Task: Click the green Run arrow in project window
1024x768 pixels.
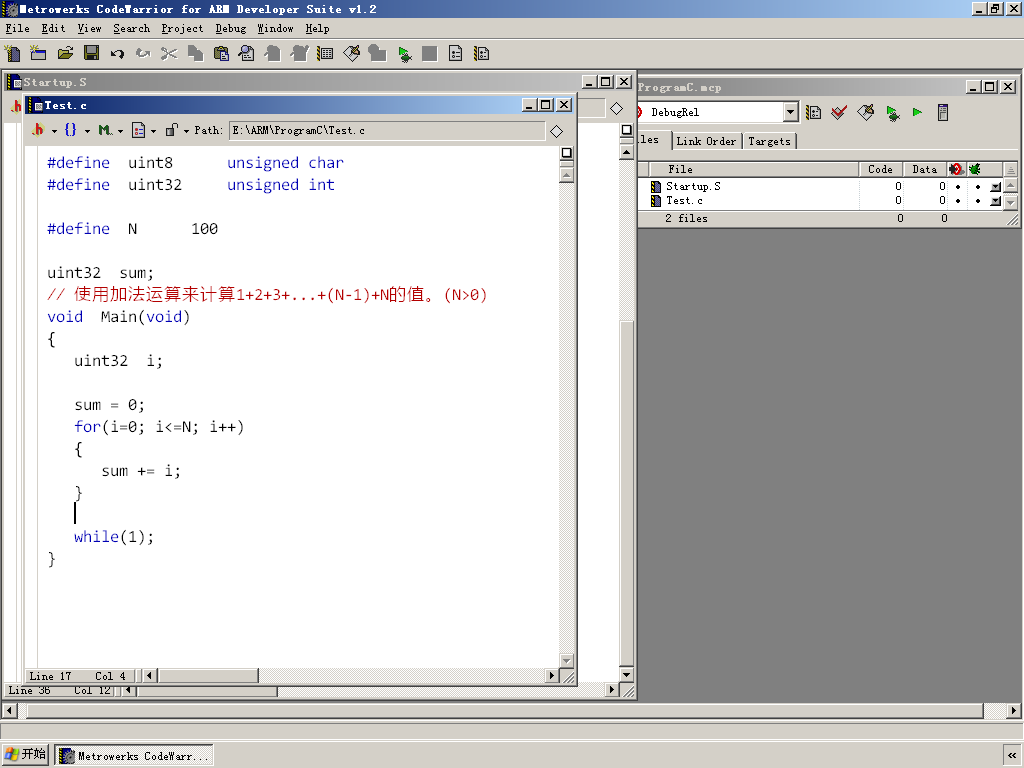Action: point(917,112)
